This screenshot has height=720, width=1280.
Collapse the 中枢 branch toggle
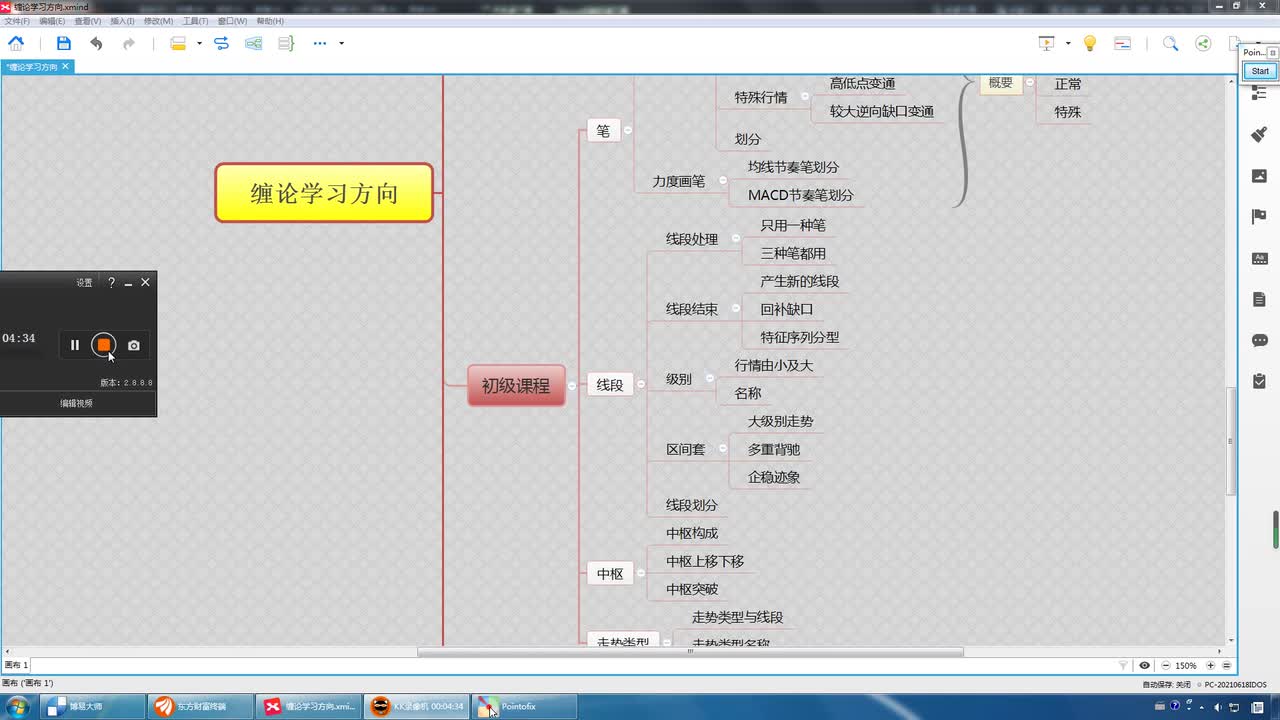(x=641, y=574)
